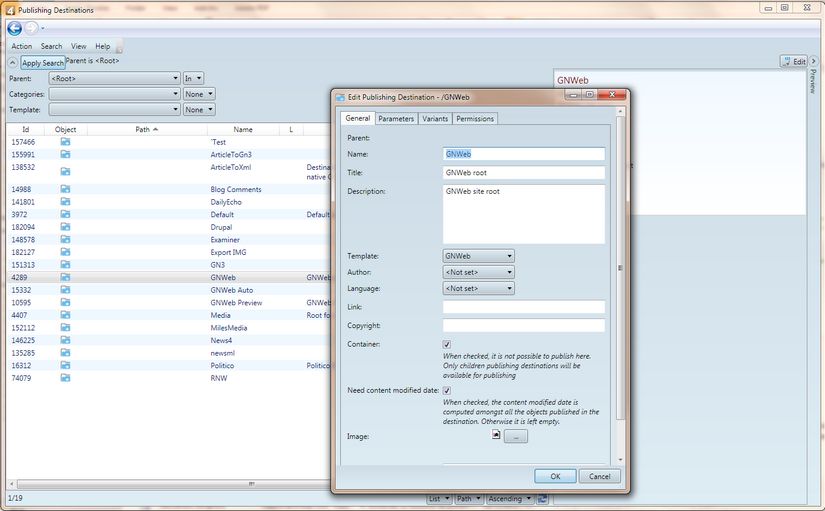Click the greyed Forward navigation arrow

click(x=32, y=28)
